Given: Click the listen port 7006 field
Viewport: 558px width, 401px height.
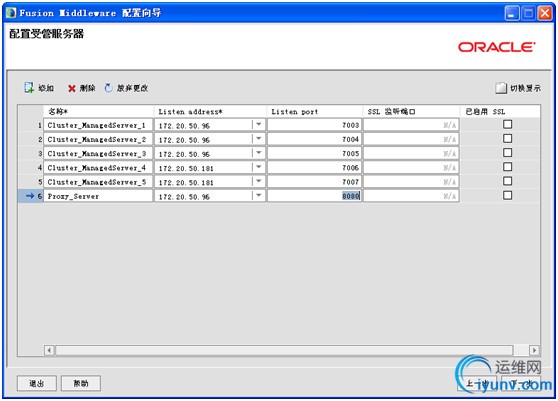Looking at the screenshot, I should (x=315, y=168).
